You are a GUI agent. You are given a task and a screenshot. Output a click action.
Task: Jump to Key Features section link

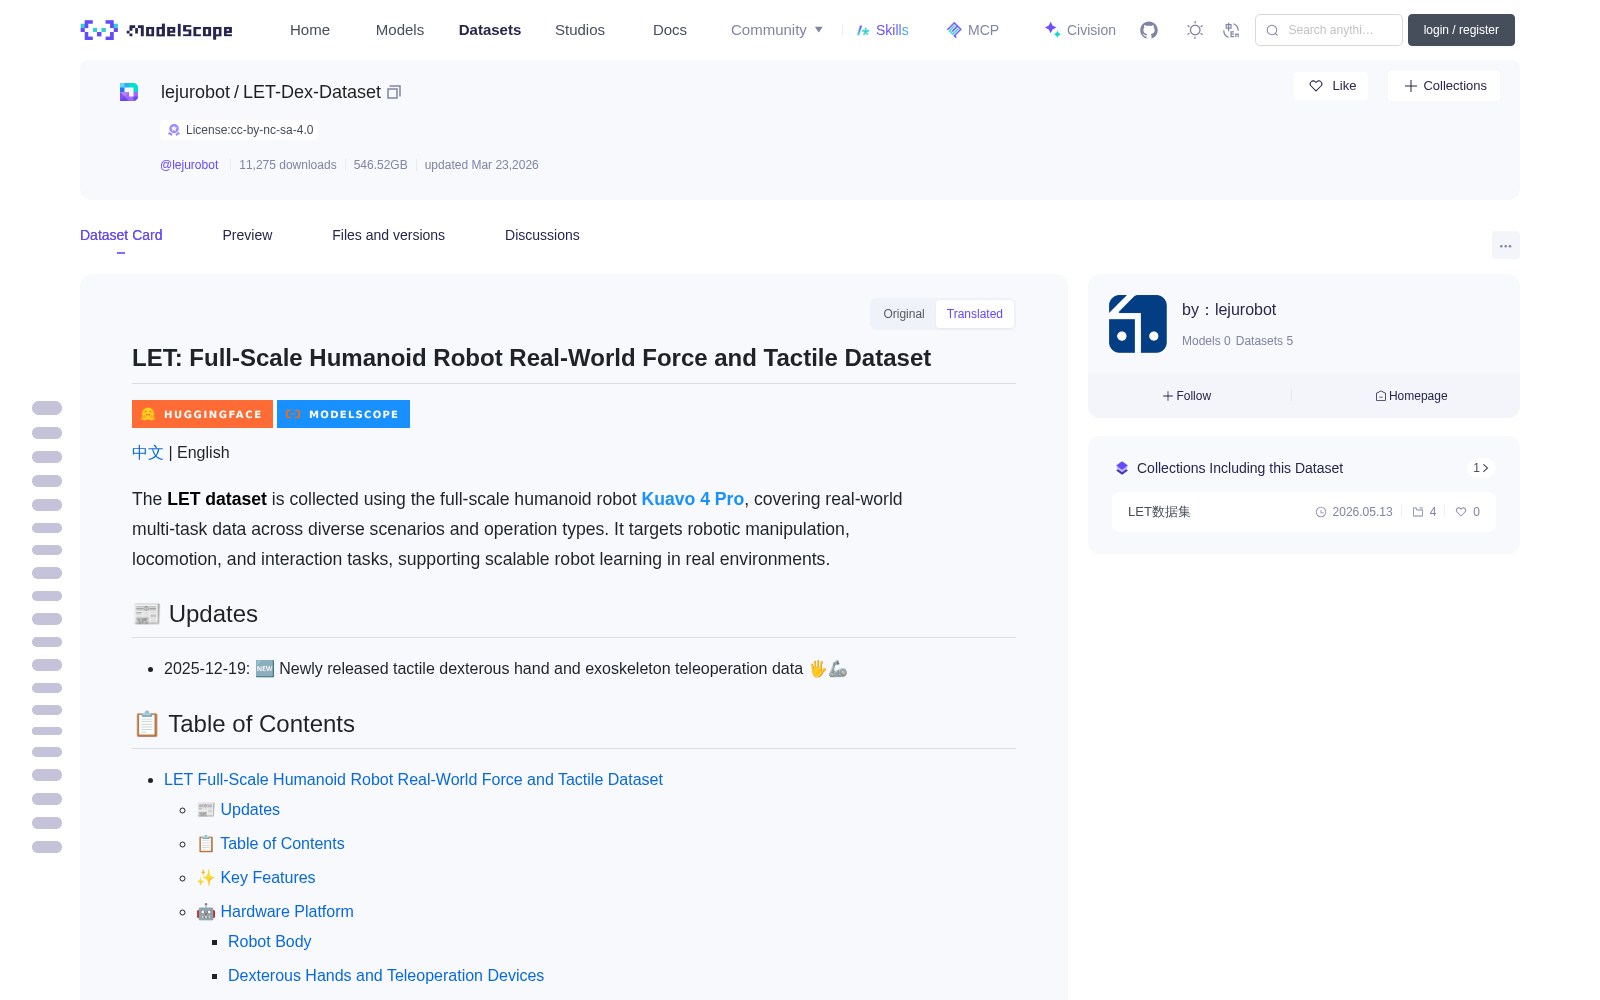(268, 878)
